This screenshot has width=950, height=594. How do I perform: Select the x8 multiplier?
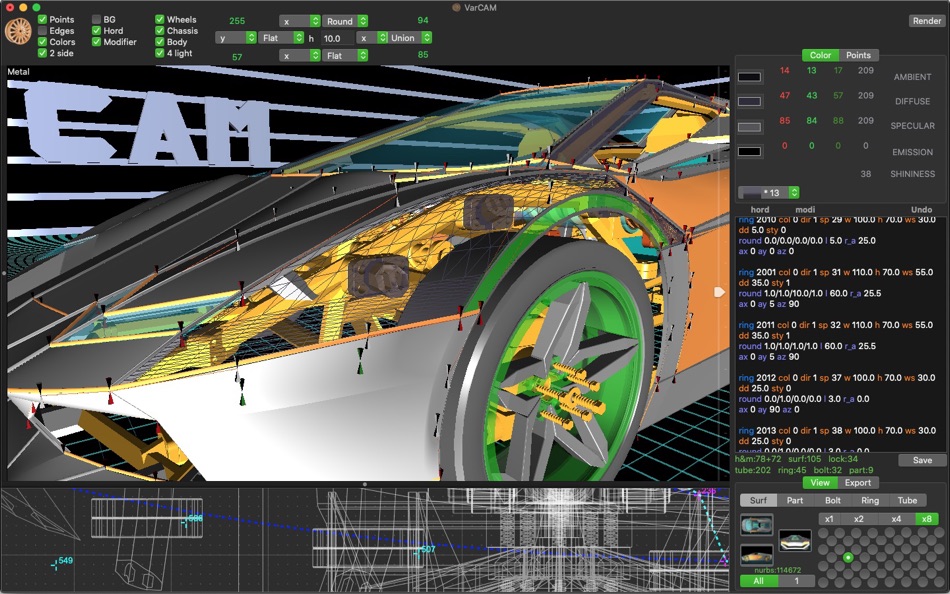(x=927, y=519)
